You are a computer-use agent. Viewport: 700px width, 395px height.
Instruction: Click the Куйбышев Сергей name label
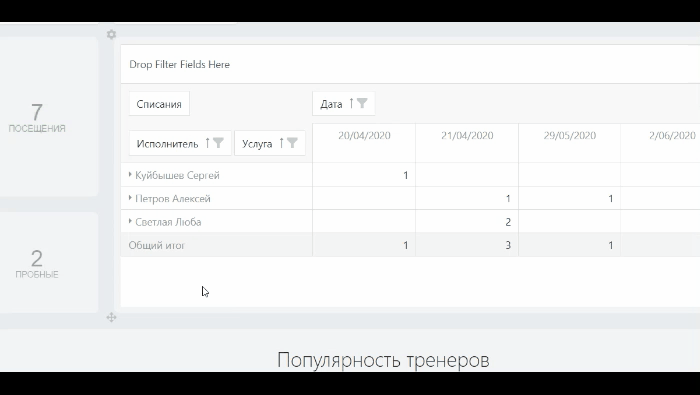click(177, 175)
